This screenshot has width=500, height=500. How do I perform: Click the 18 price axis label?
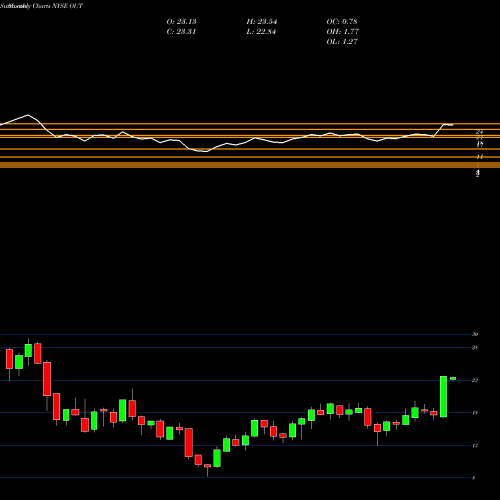click(475, 413)
